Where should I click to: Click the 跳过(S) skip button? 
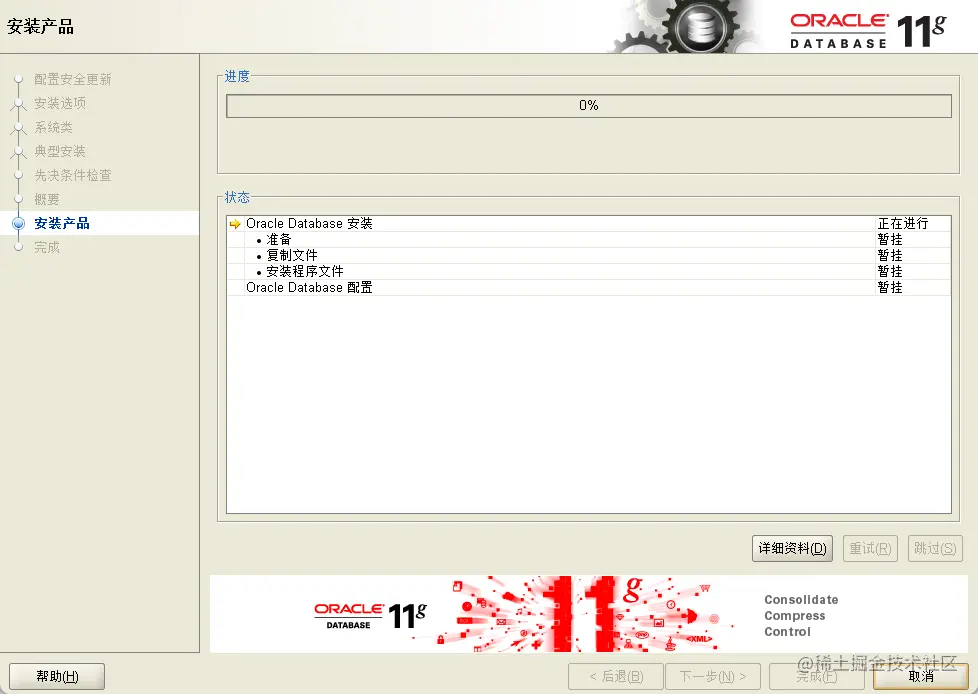(935, 548)
